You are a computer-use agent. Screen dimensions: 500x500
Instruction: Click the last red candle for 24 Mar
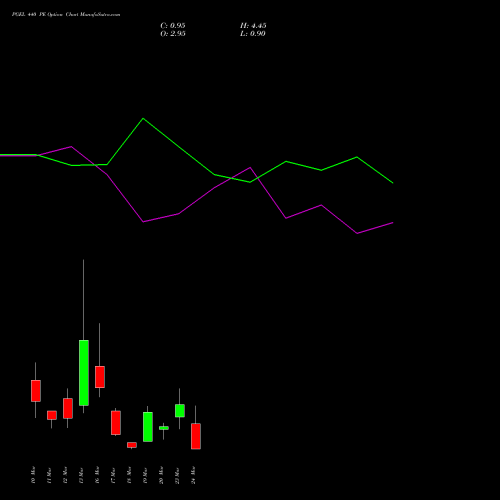click(196, 436)
